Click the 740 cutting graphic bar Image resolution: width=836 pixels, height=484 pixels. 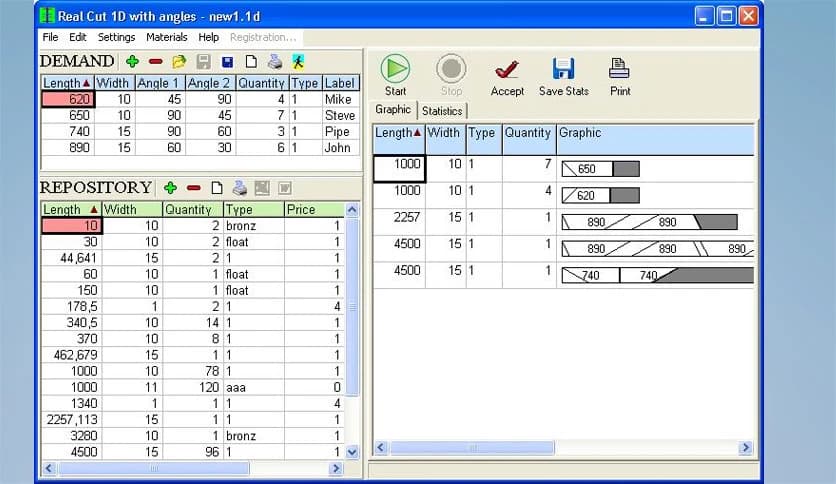point(657,275)
